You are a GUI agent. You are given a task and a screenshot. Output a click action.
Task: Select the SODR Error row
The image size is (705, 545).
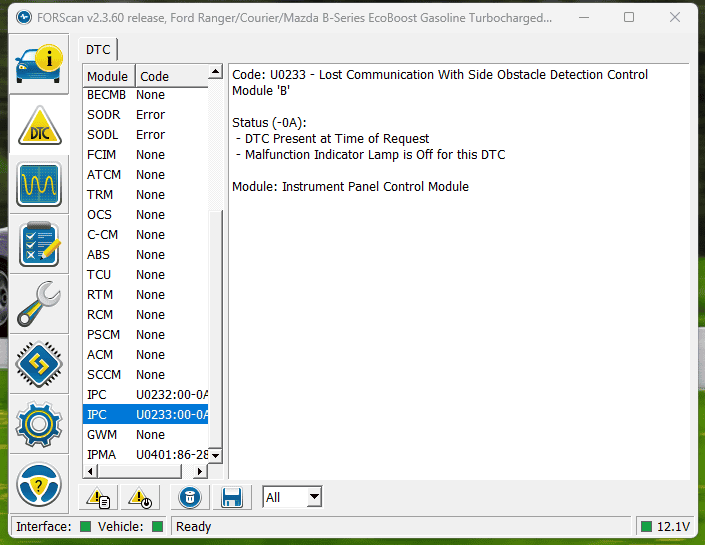145,115
